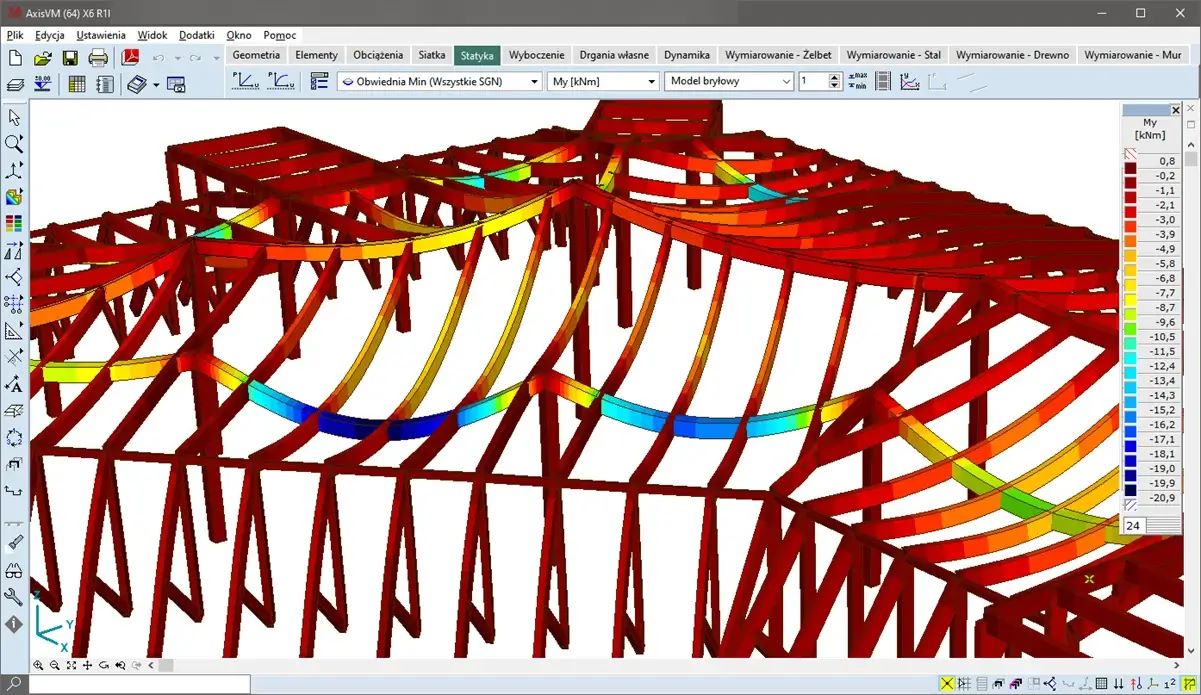Open the table browser icon

pos(76,84)
